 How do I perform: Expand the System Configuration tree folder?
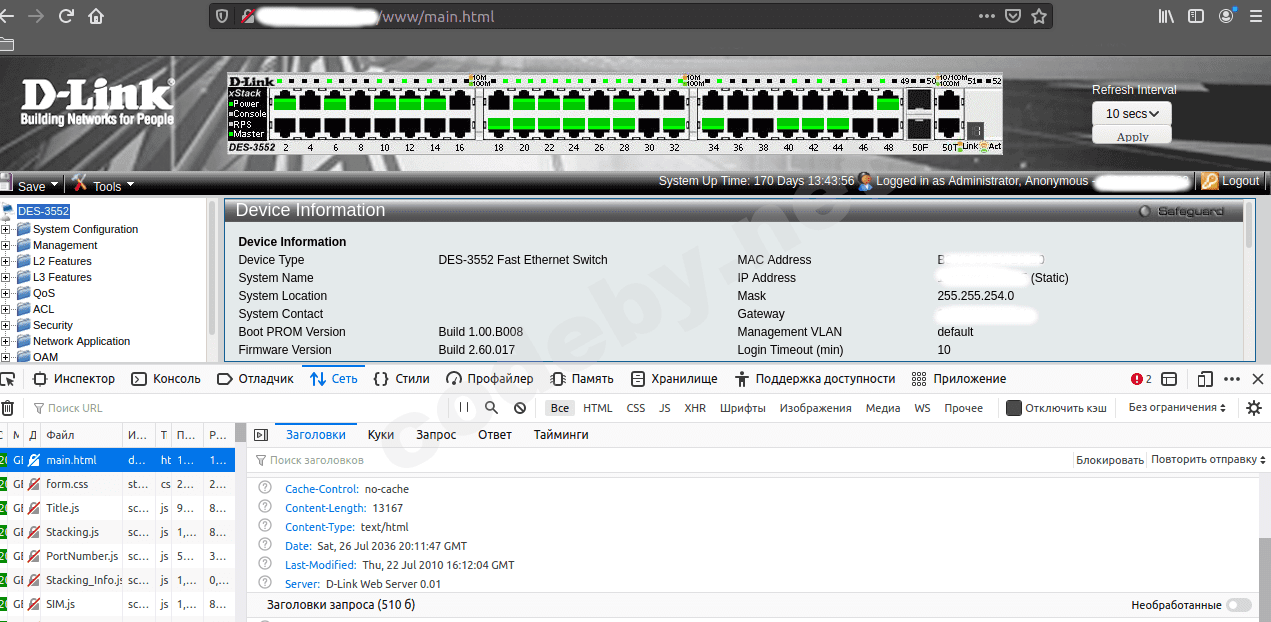point(6,229)
